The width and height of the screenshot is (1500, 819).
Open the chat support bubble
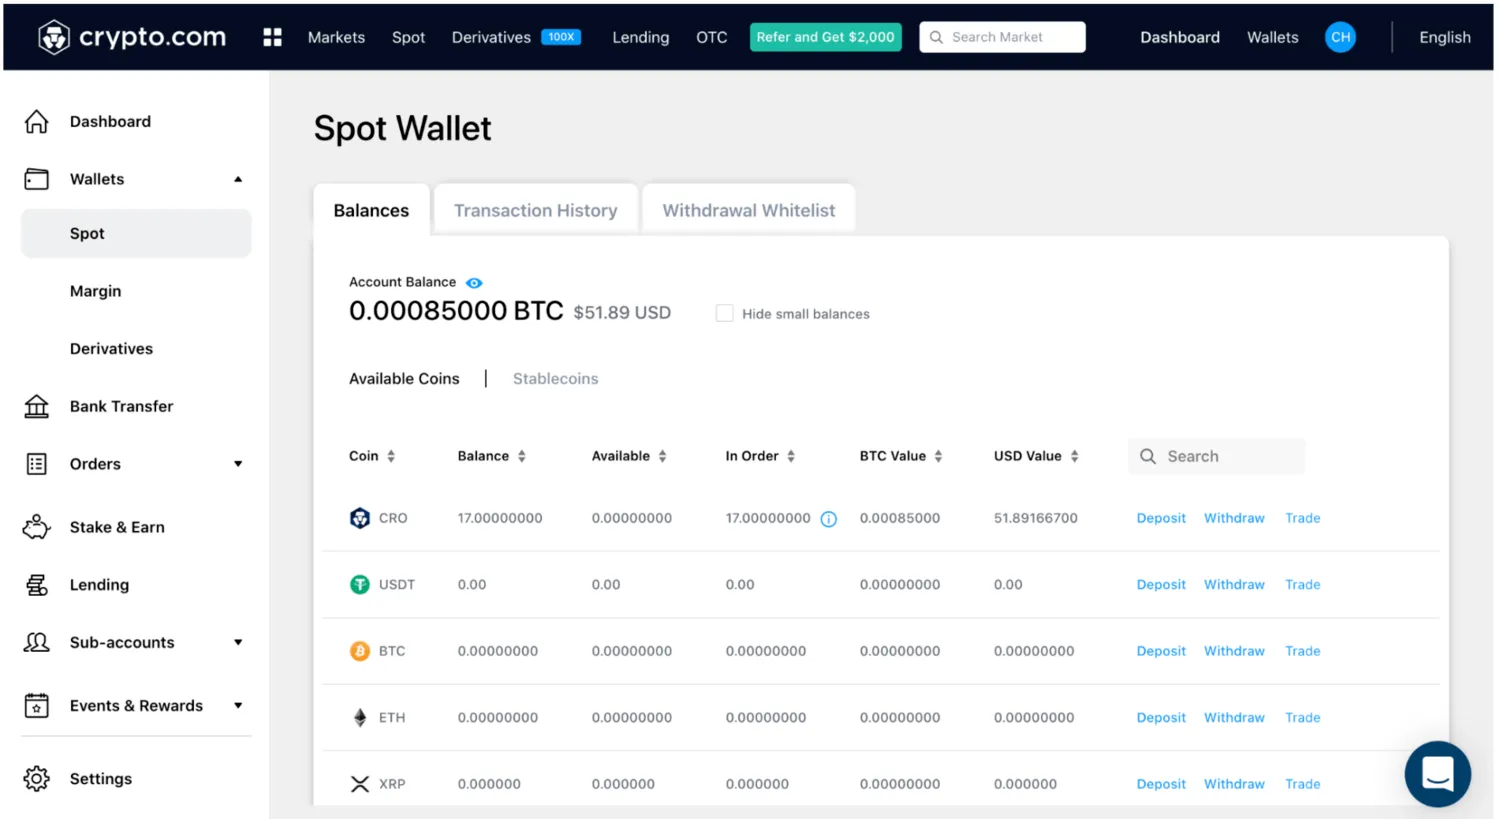click(x=1437, y=773)
